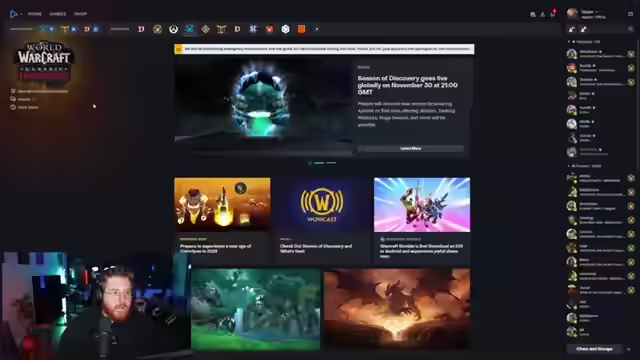The height and width of the screenshot is (360, 640).
Task: Open the WoWCast news thumbnail
Action: click(x=322, y=204)
